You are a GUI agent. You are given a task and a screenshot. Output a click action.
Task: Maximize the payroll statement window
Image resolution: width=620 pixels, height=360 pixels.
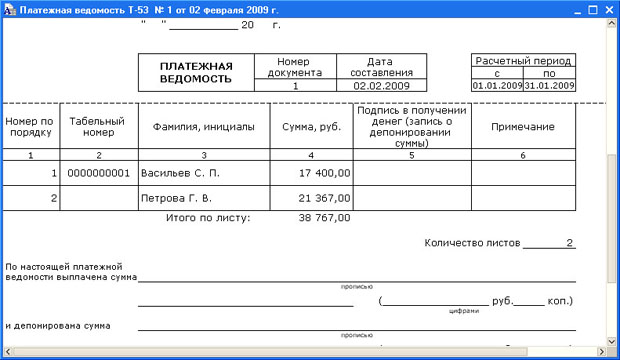coord(593,10)
